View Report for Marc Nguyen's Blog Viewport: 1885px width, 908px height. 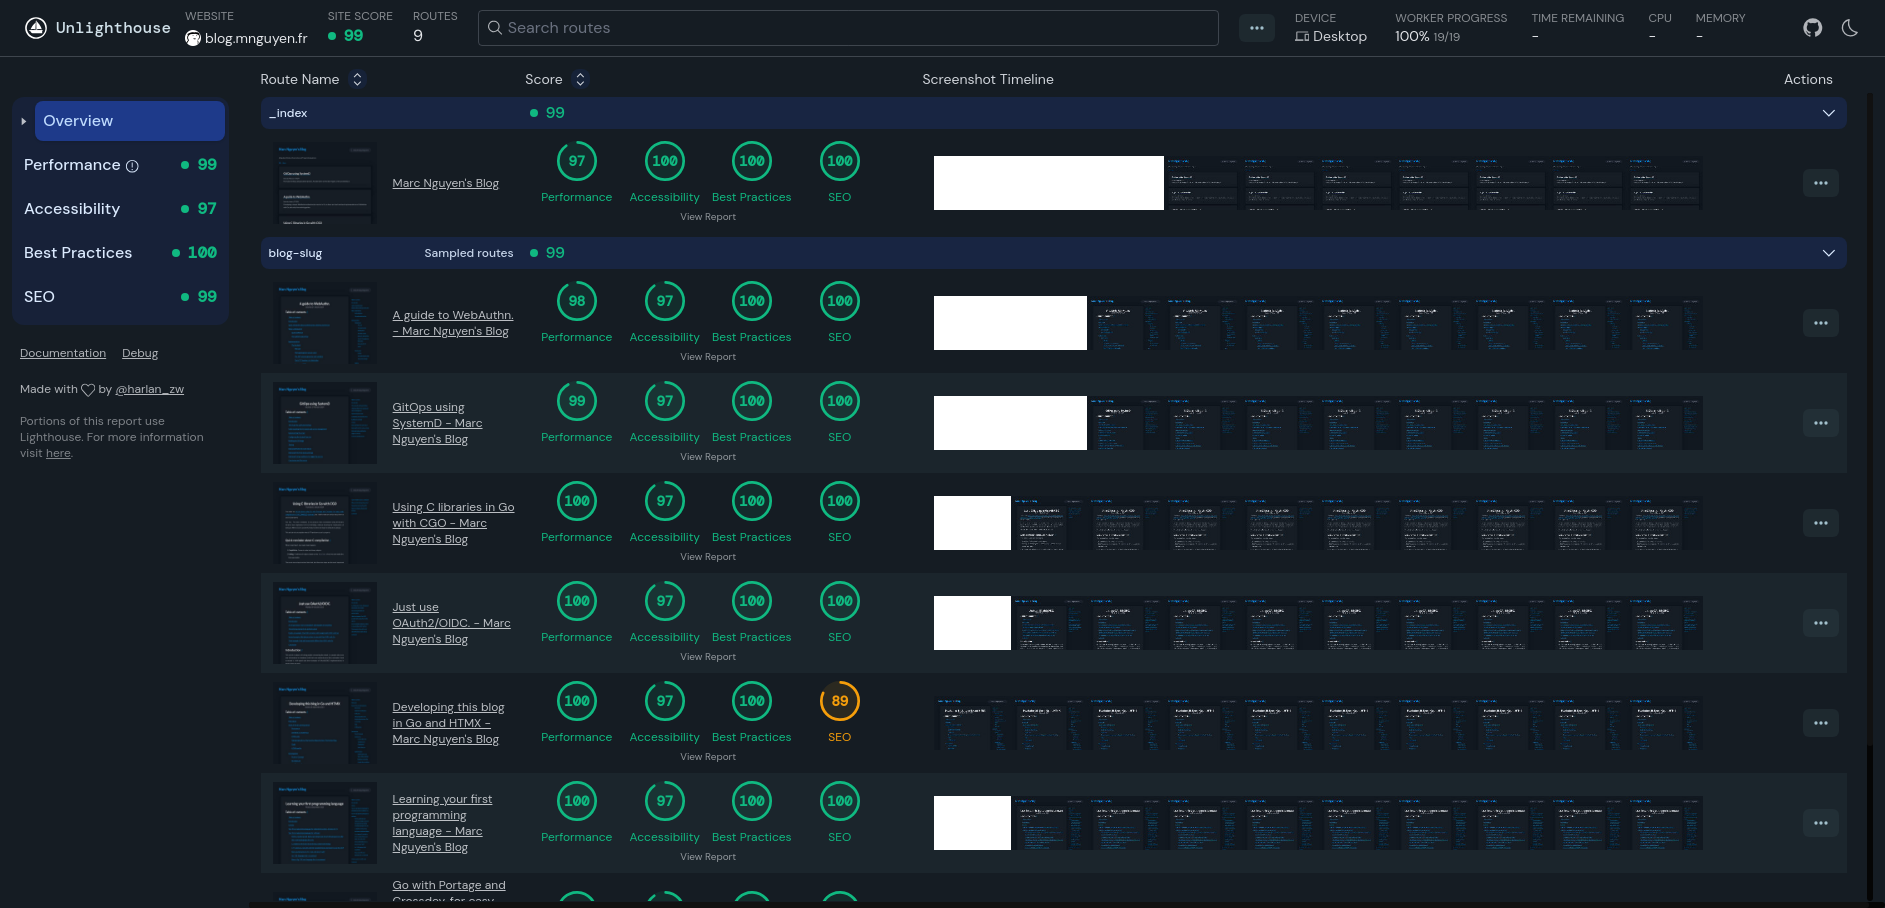coord(708,217)
